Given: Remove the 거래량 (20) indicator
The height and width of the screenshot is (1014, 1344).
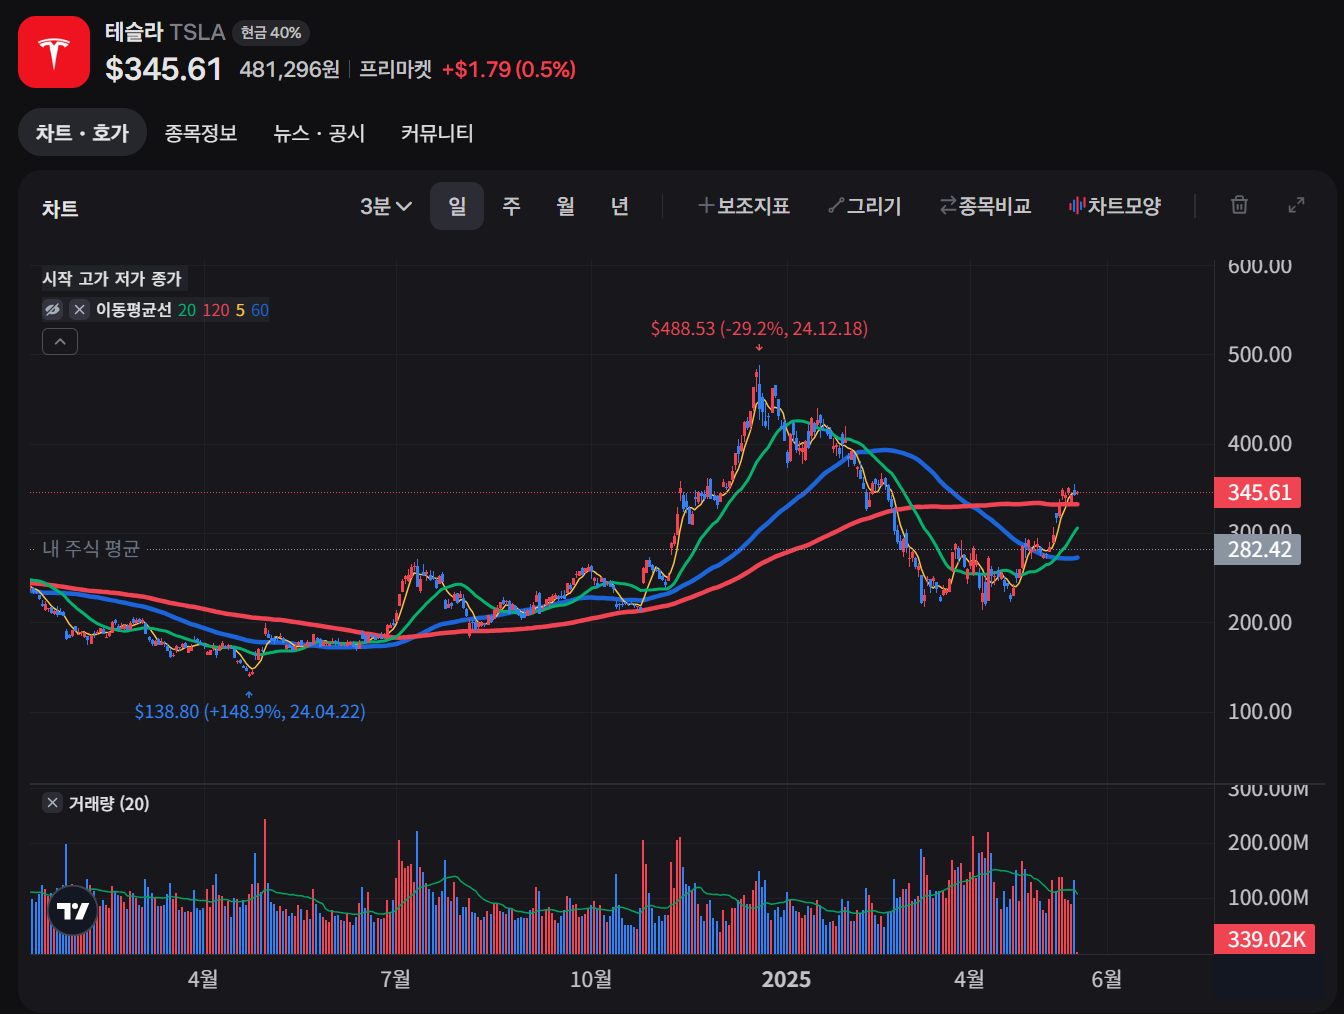Looking at the screenshot, I should point(53,803).
